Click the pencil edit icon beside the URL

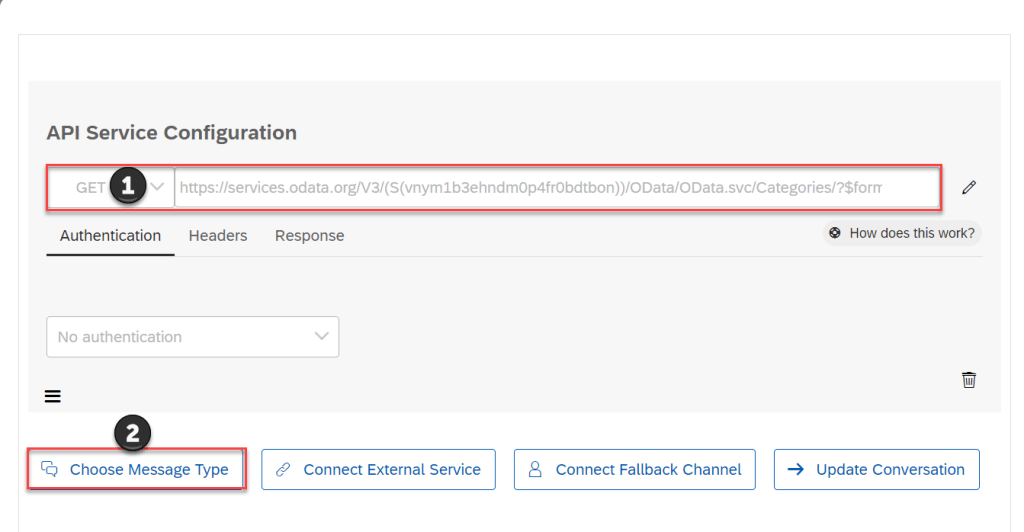[x=968, y=187]
